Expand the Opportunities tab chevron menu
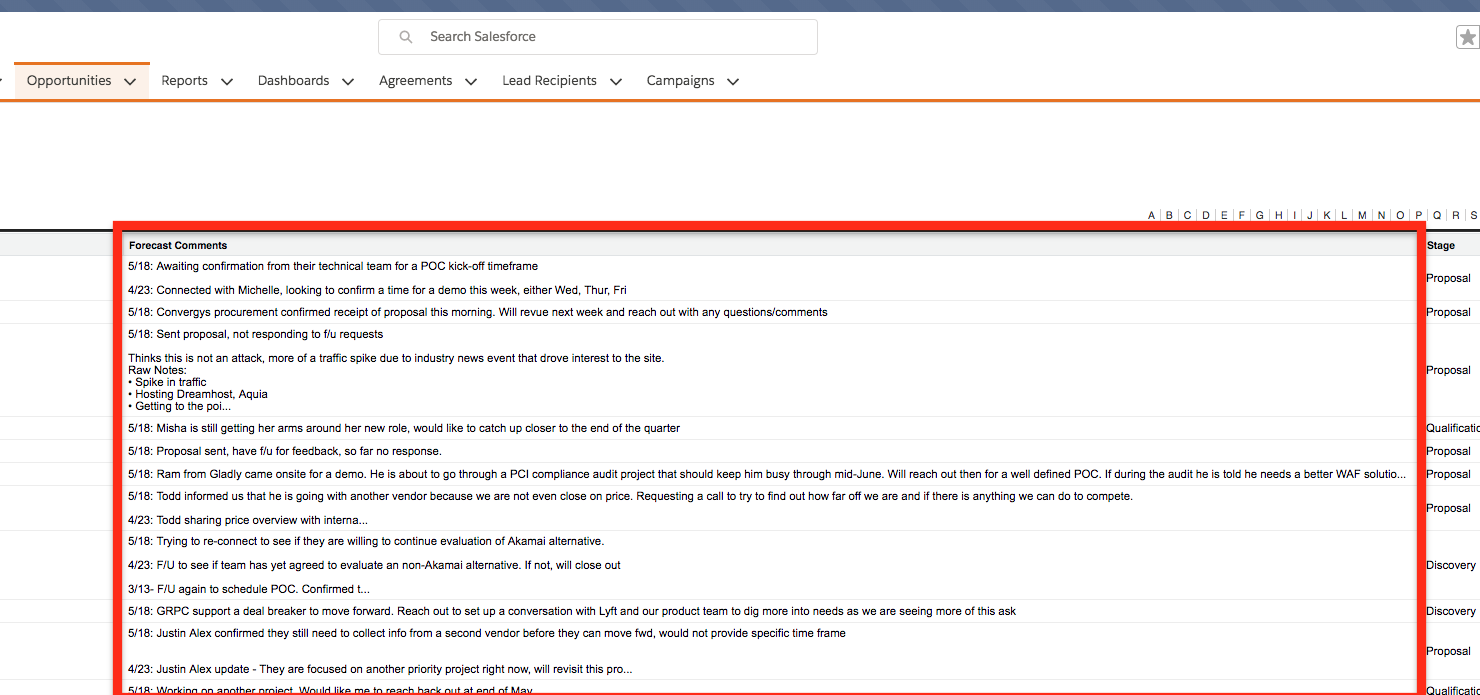This screenshot has height=695, width=1480. coord(130,82)
